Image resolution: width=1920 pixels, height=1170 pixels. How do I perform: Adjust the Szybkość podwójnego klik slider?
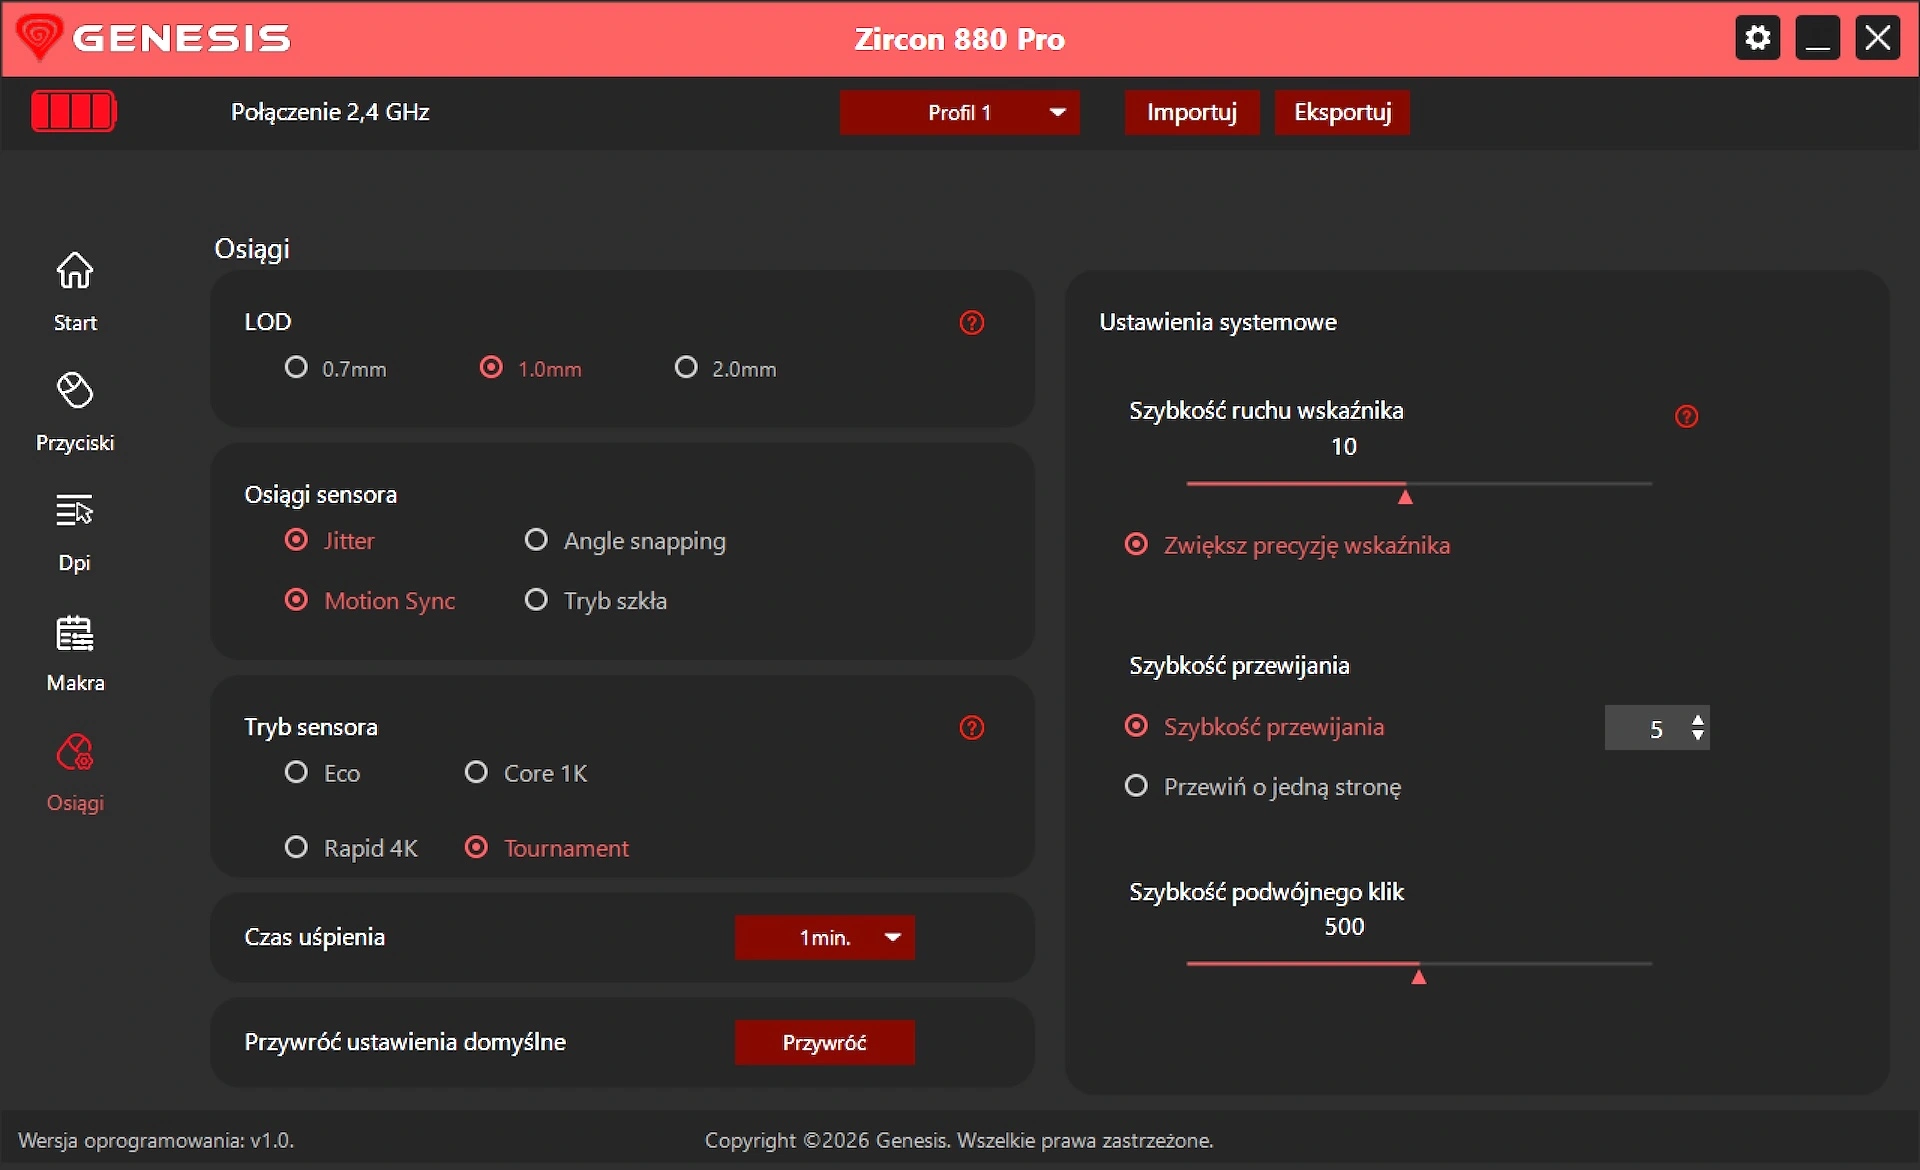(x=1419, y=964)
